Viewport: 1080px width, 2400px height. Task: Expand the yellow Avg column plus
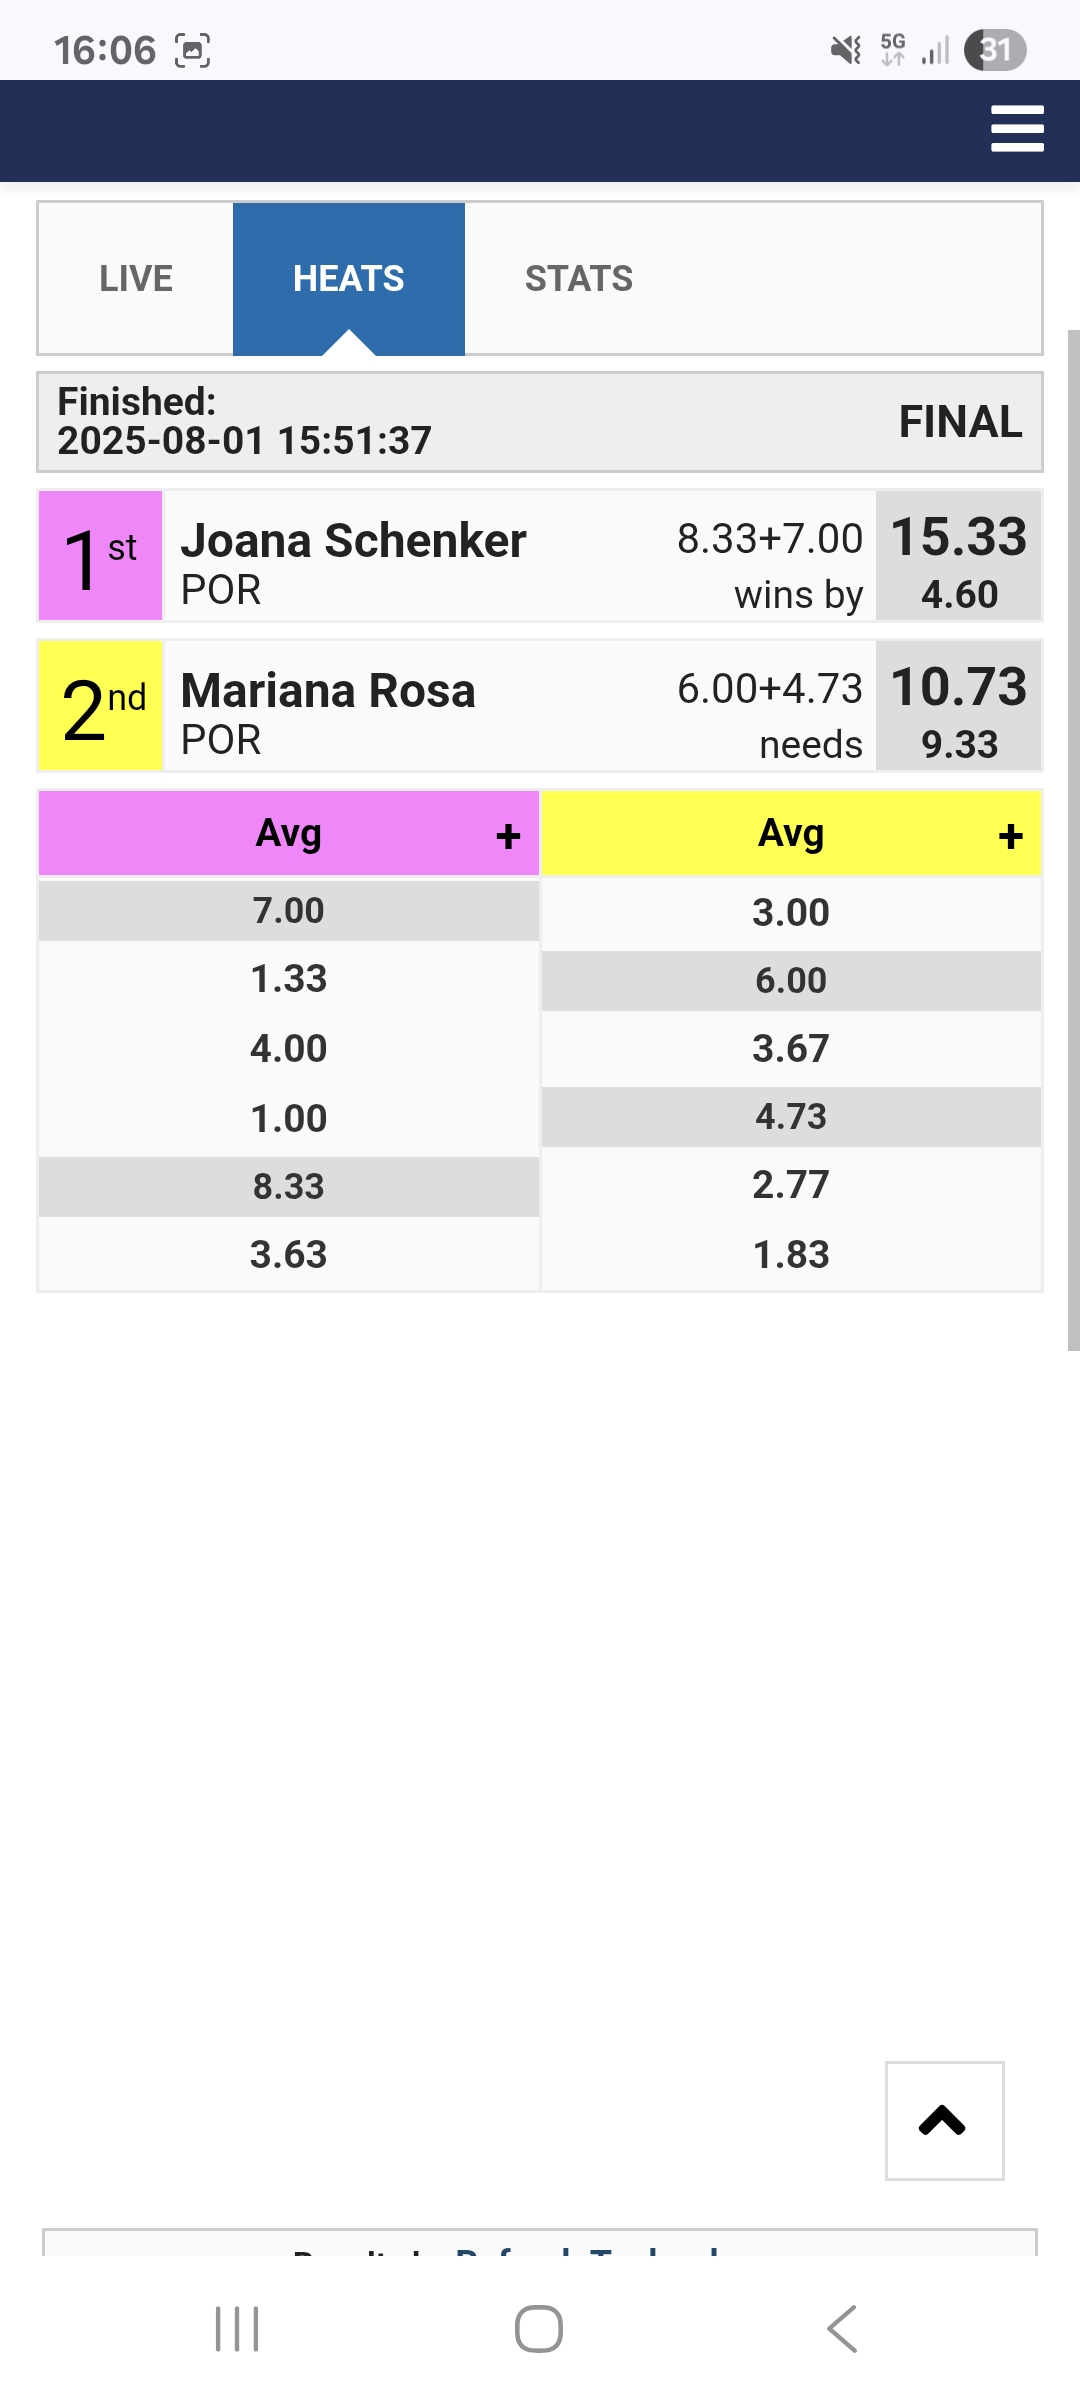tap(1010, 836)
